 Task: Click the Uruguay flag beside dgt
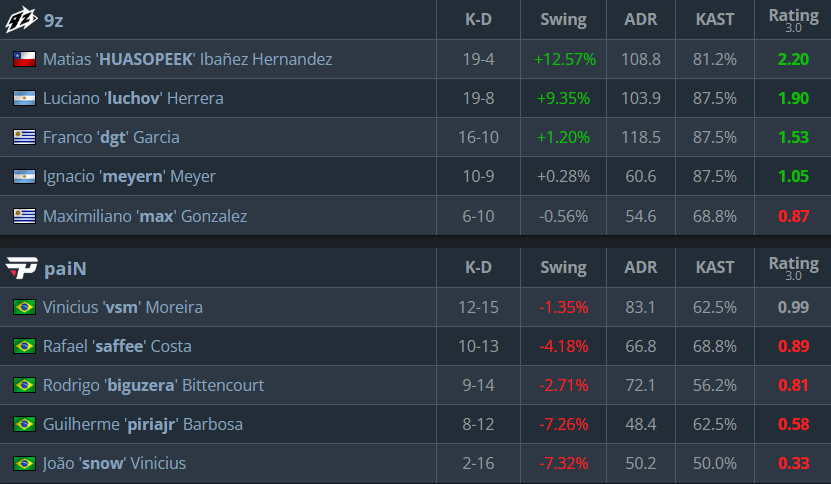[x=24, y=137]
